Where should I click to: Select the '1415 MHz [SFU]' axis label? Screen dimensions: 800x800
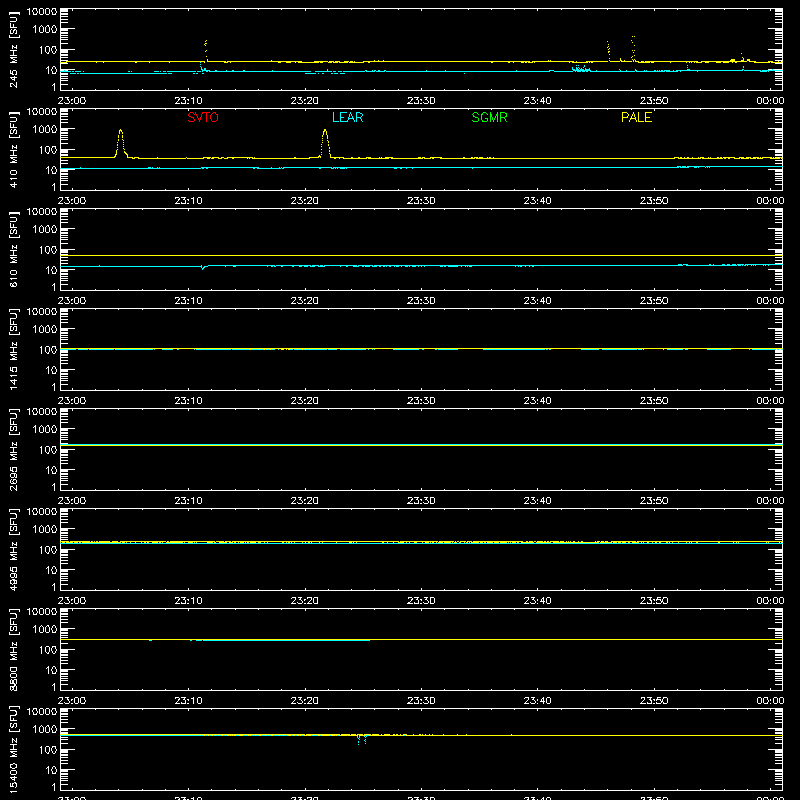tap(13, 350)
